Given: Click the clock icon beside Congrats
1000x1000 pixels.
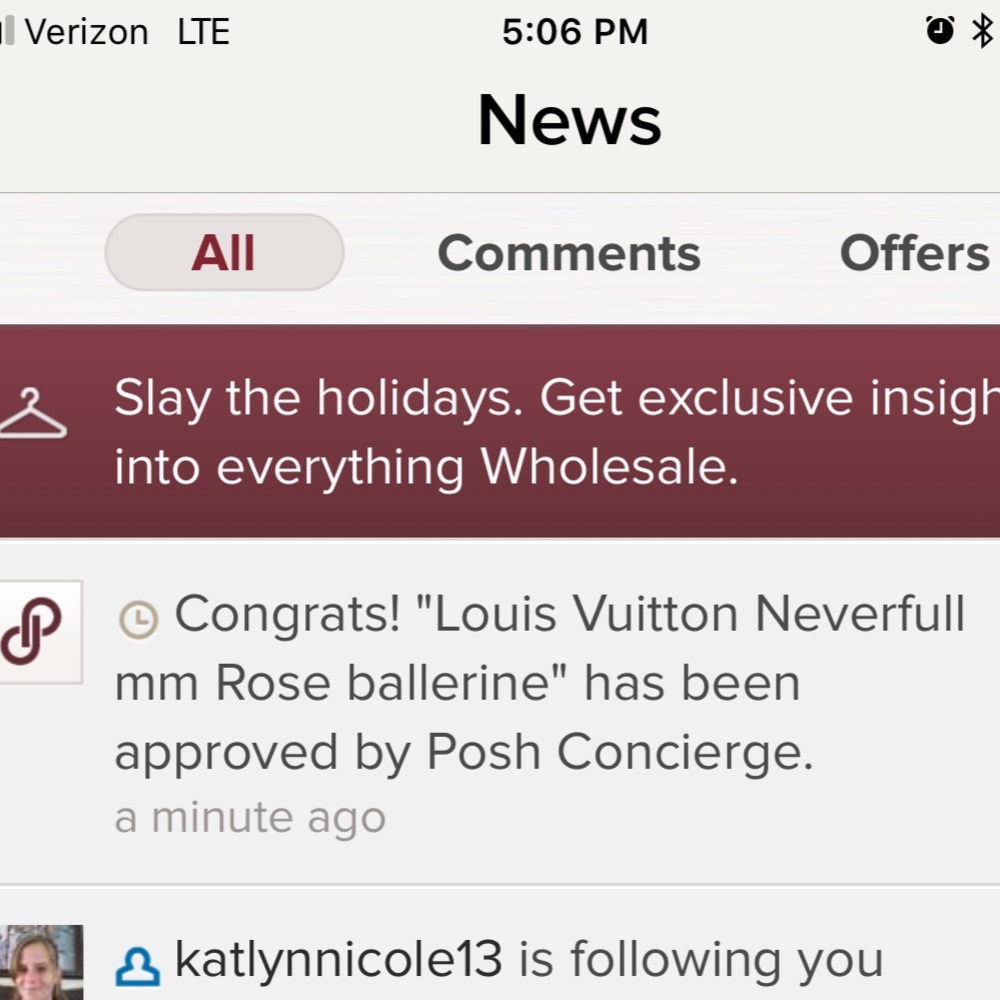Looking at the screenshot, I should click(138, 620).
